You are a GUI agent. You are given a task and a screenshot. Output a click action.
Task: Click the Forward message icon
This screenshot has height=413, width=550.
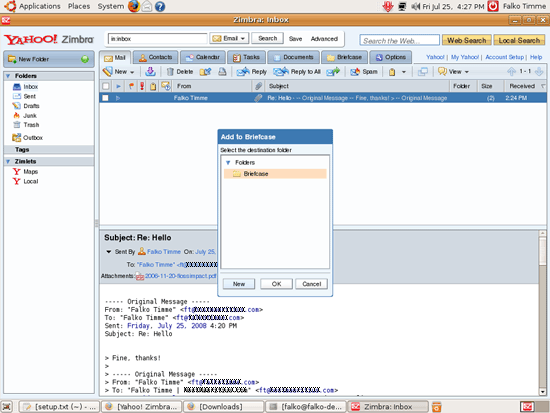(333, 72)
